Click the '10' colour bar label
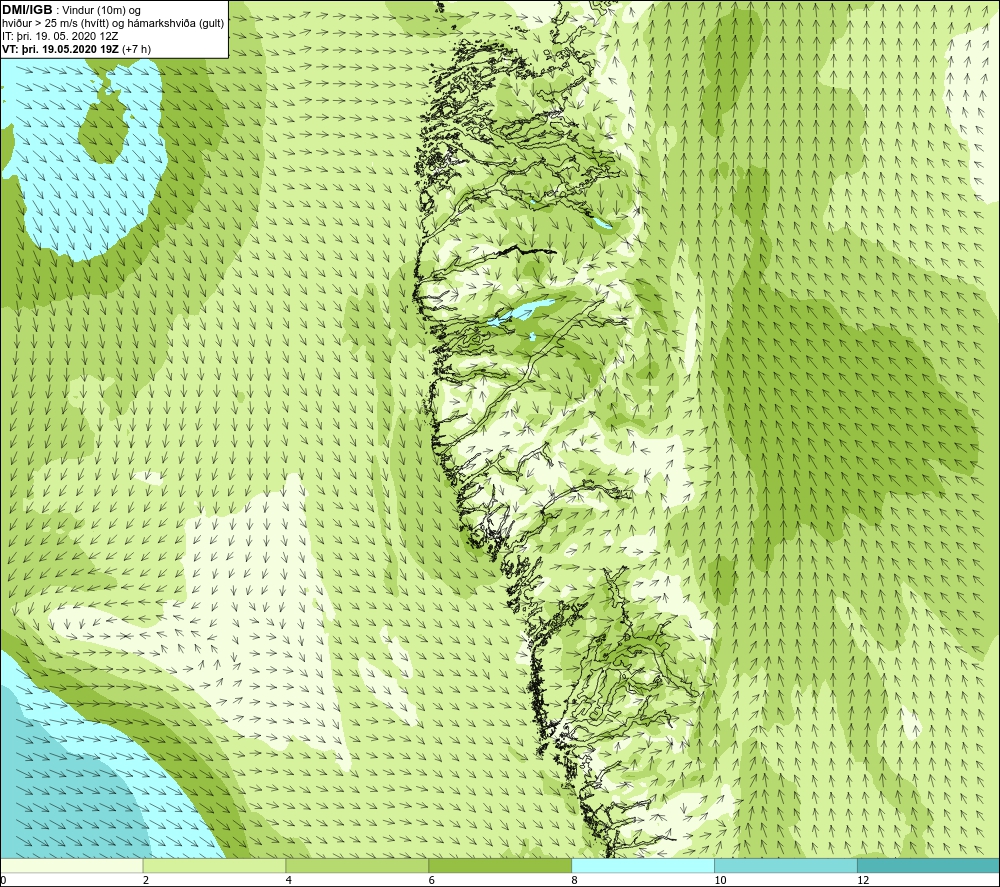Image resolution: width=1000 pixels, height=887 pixels. (720, 880)
